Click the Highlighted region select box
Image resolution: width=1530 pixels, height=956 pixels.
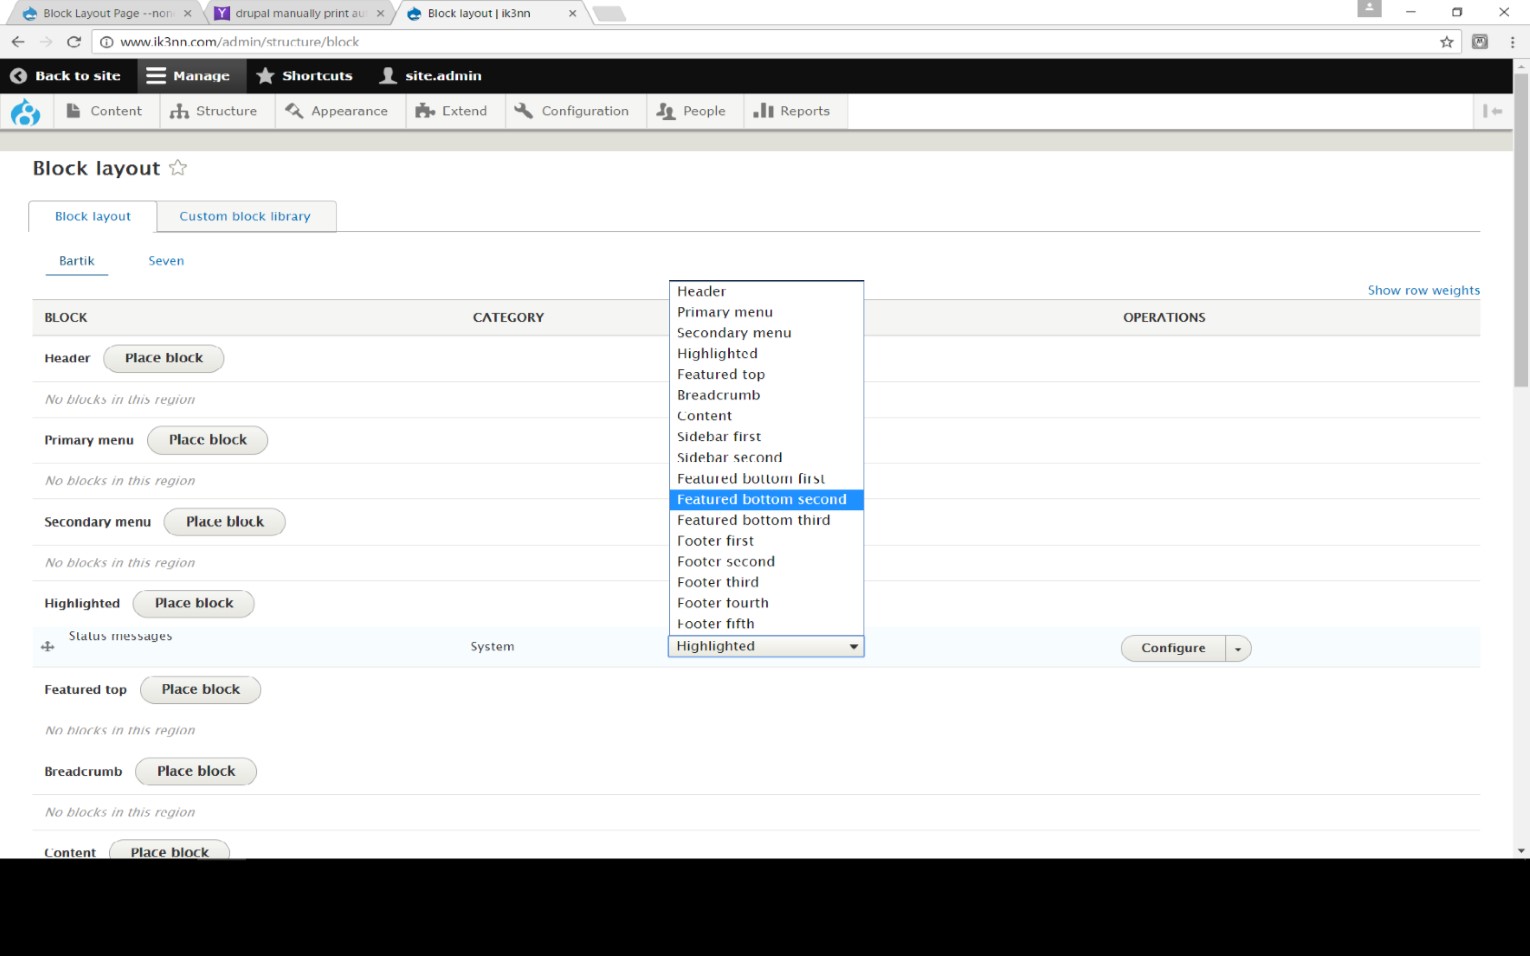click(x=766, y=646)
